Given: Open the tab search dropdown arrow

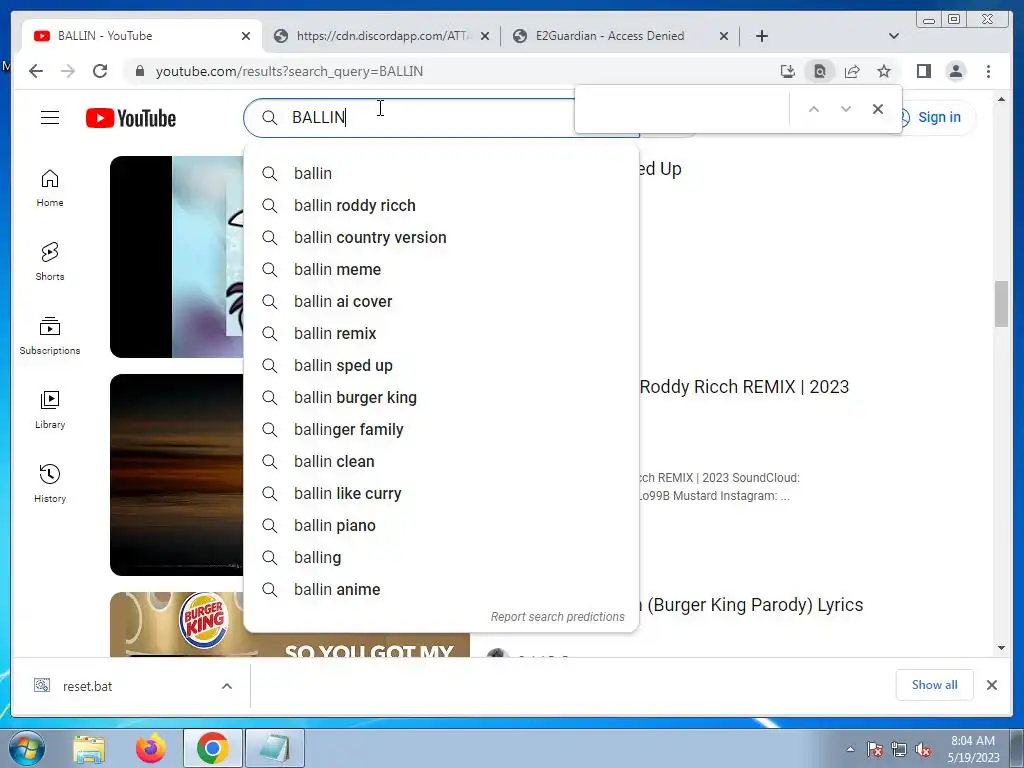Looking at the screenshot, I should pos(894,36).
